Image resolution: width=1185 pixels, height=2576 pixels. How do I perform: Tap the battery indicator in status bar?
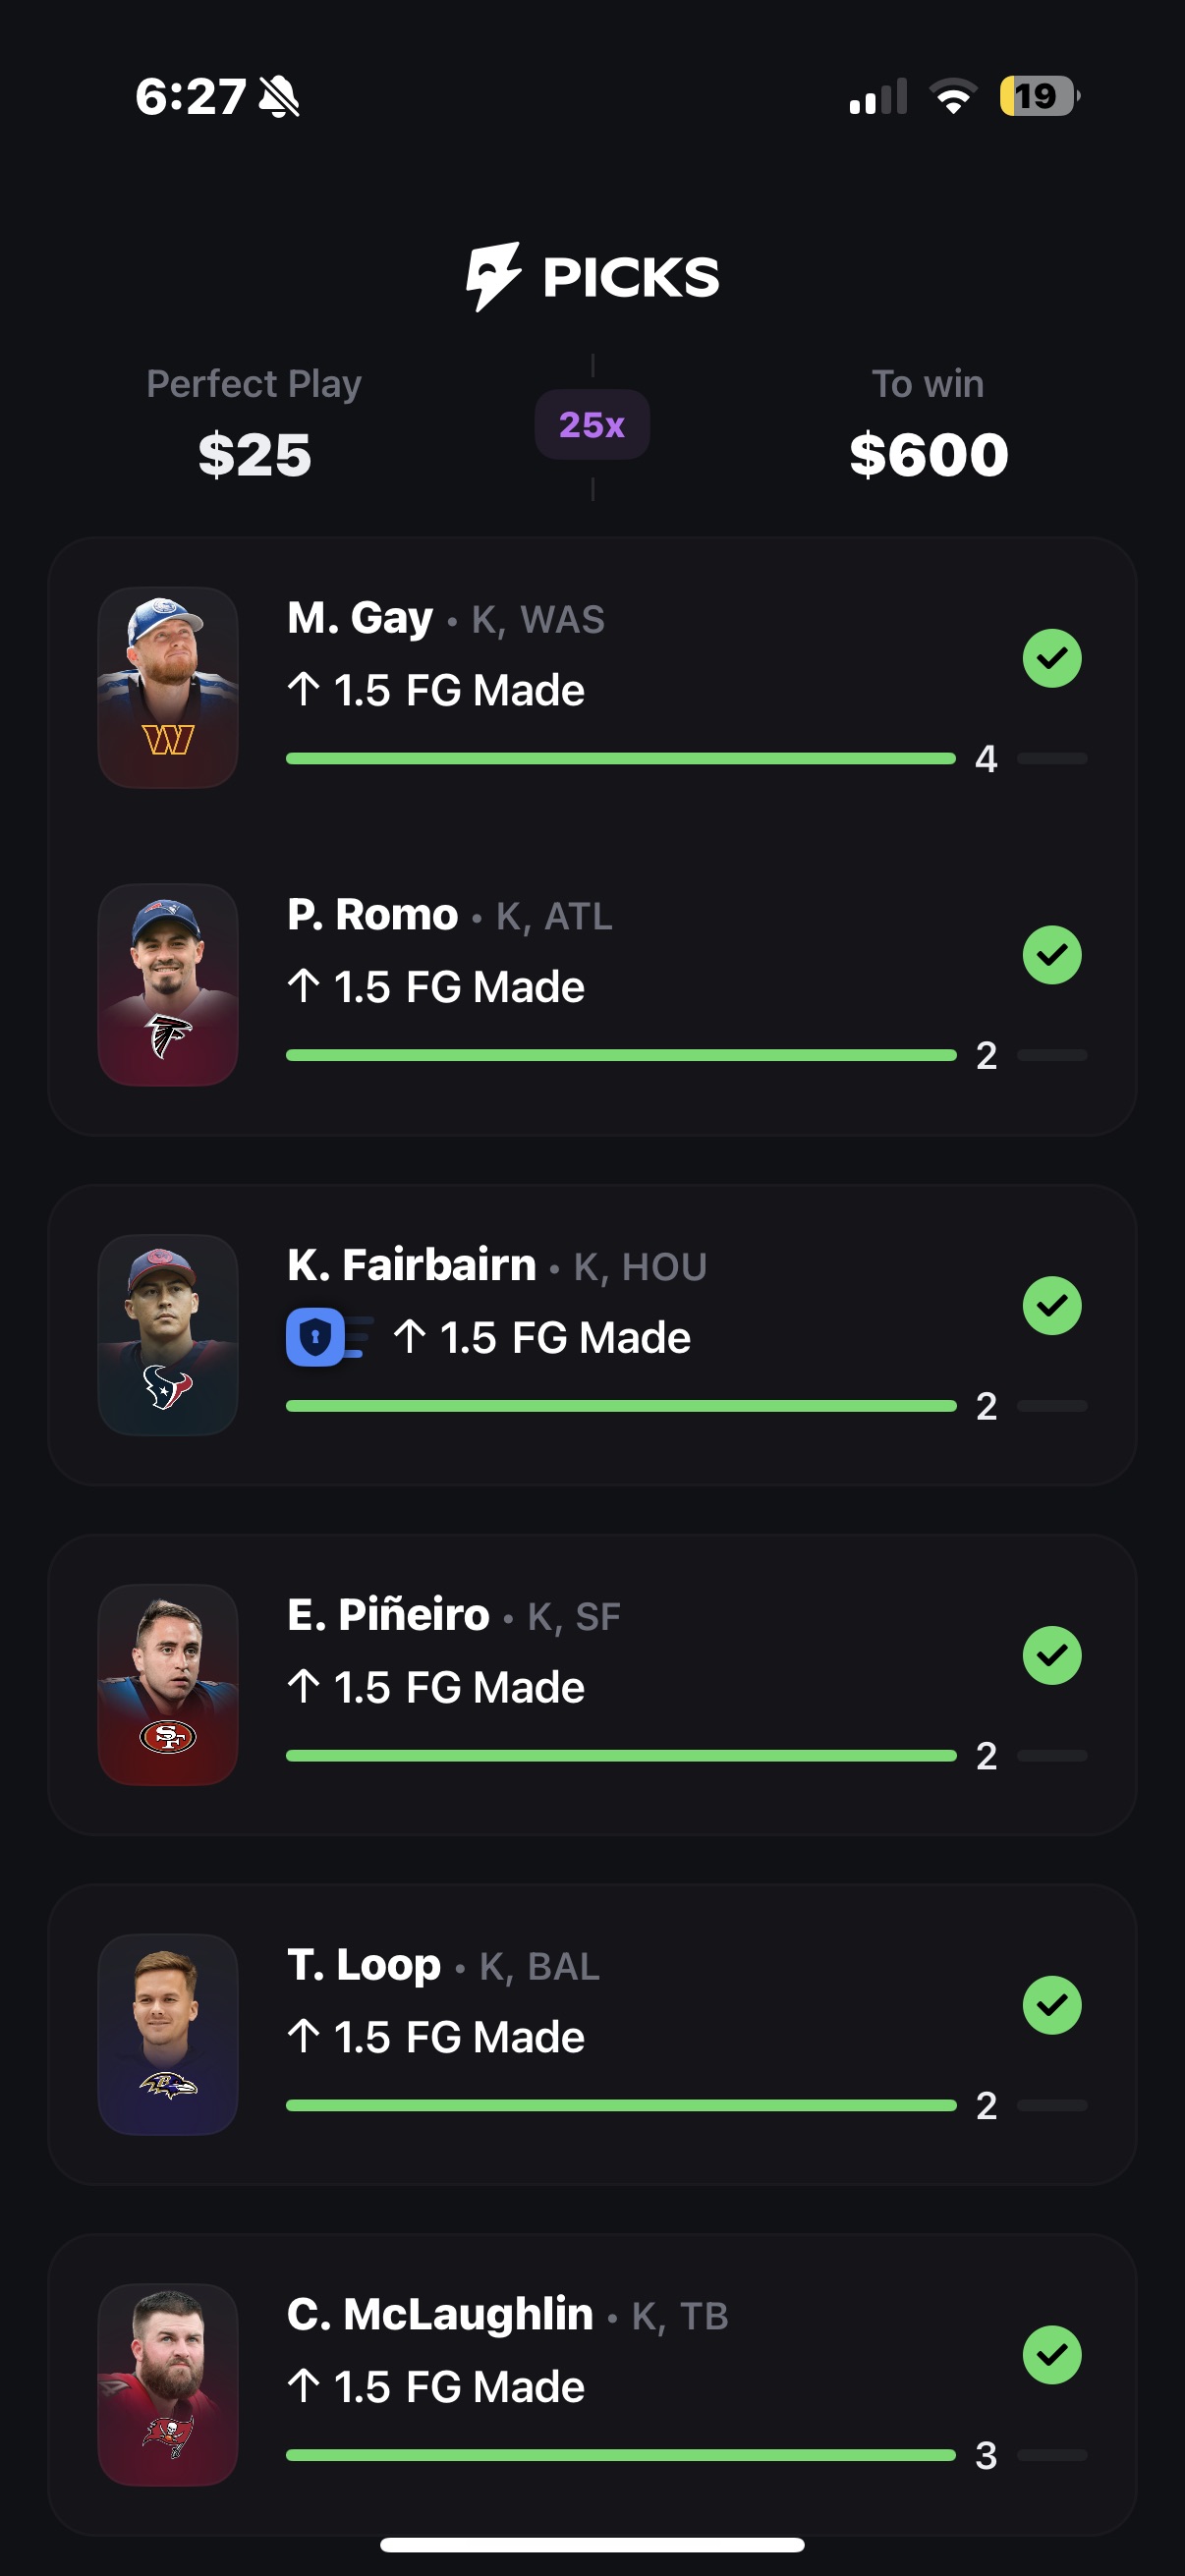click(1038, 96)
